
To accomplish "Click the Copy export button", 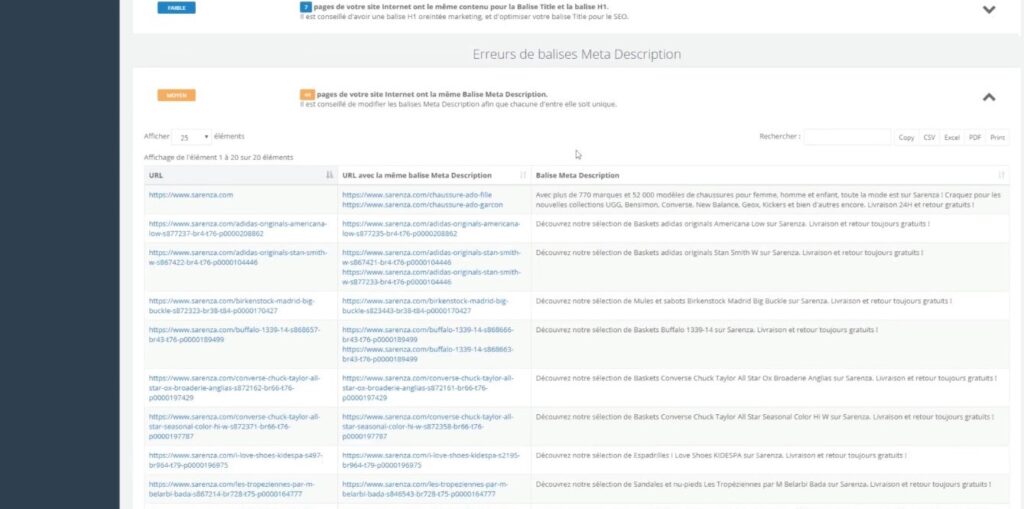I will pos(906,138).
